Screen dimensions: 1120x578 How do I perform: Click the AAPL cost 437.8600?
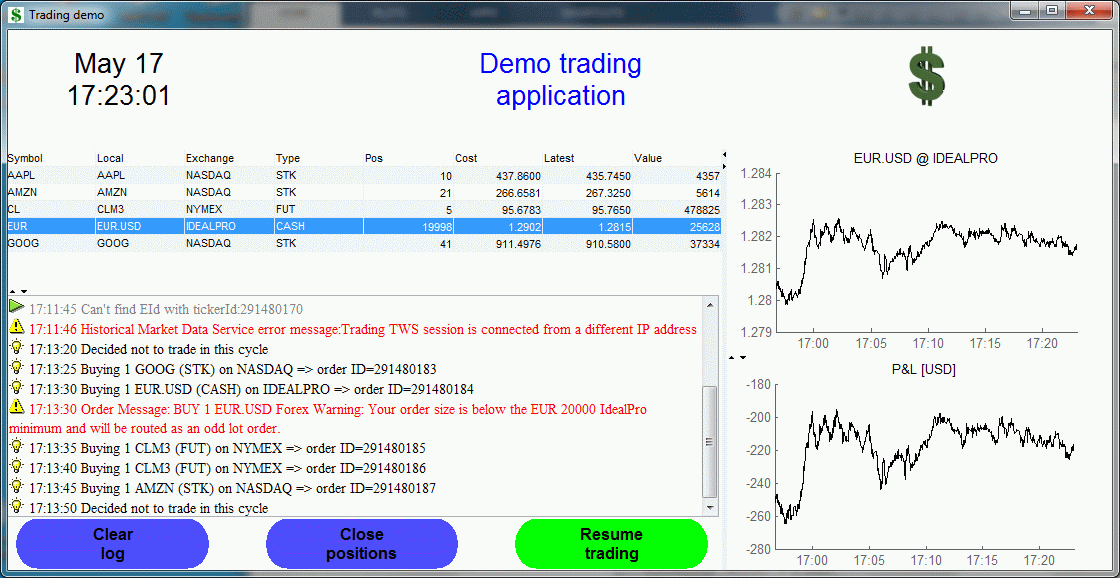click(x=499, y=175)
